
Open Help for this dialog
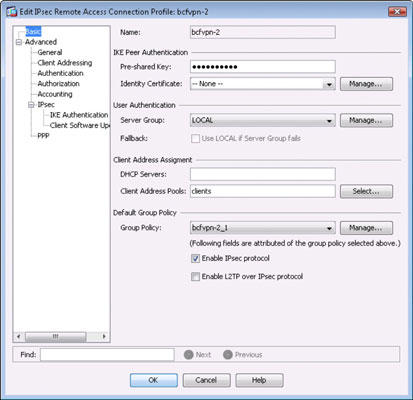coord(259,380)
